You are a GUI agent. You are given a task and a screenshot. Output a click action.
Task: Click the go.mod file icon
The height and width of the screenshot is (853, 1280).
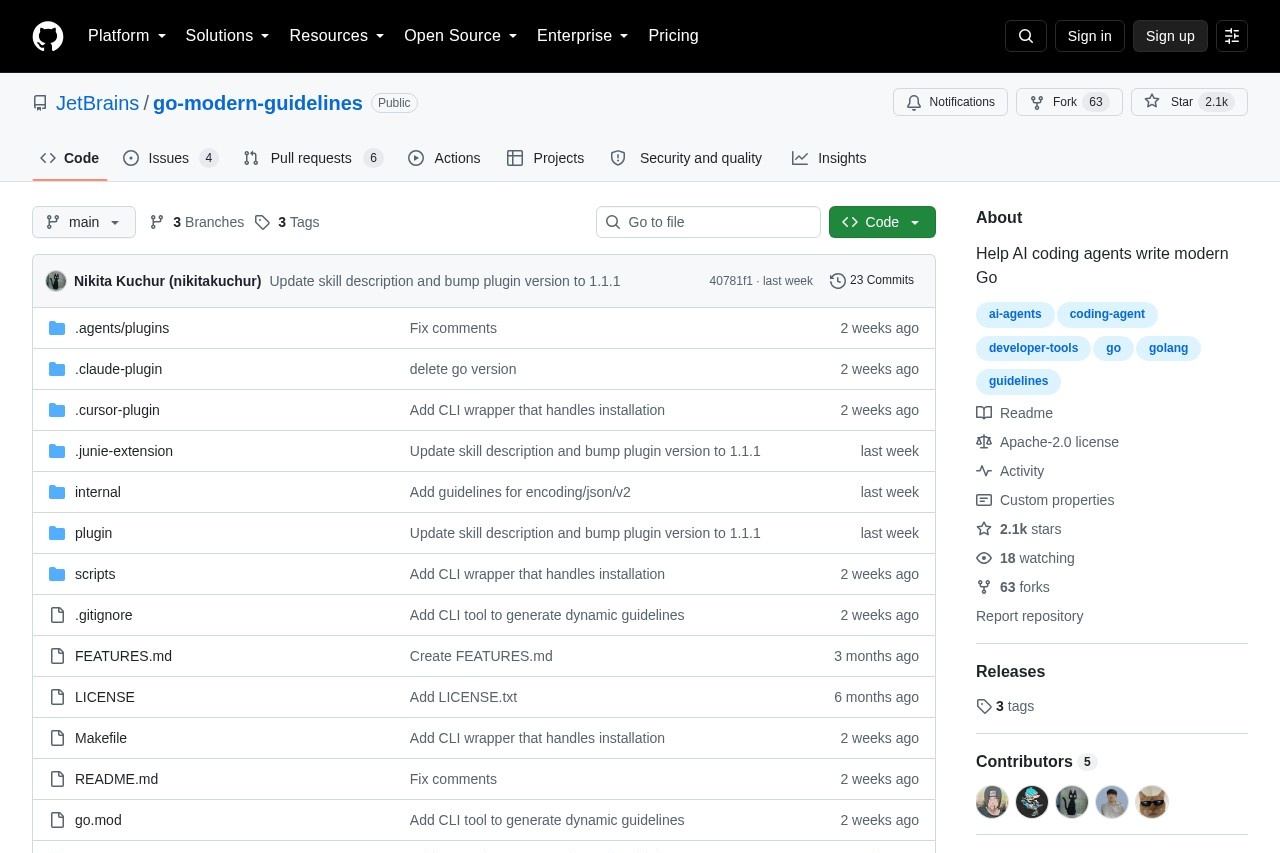[x=57, y=820]
